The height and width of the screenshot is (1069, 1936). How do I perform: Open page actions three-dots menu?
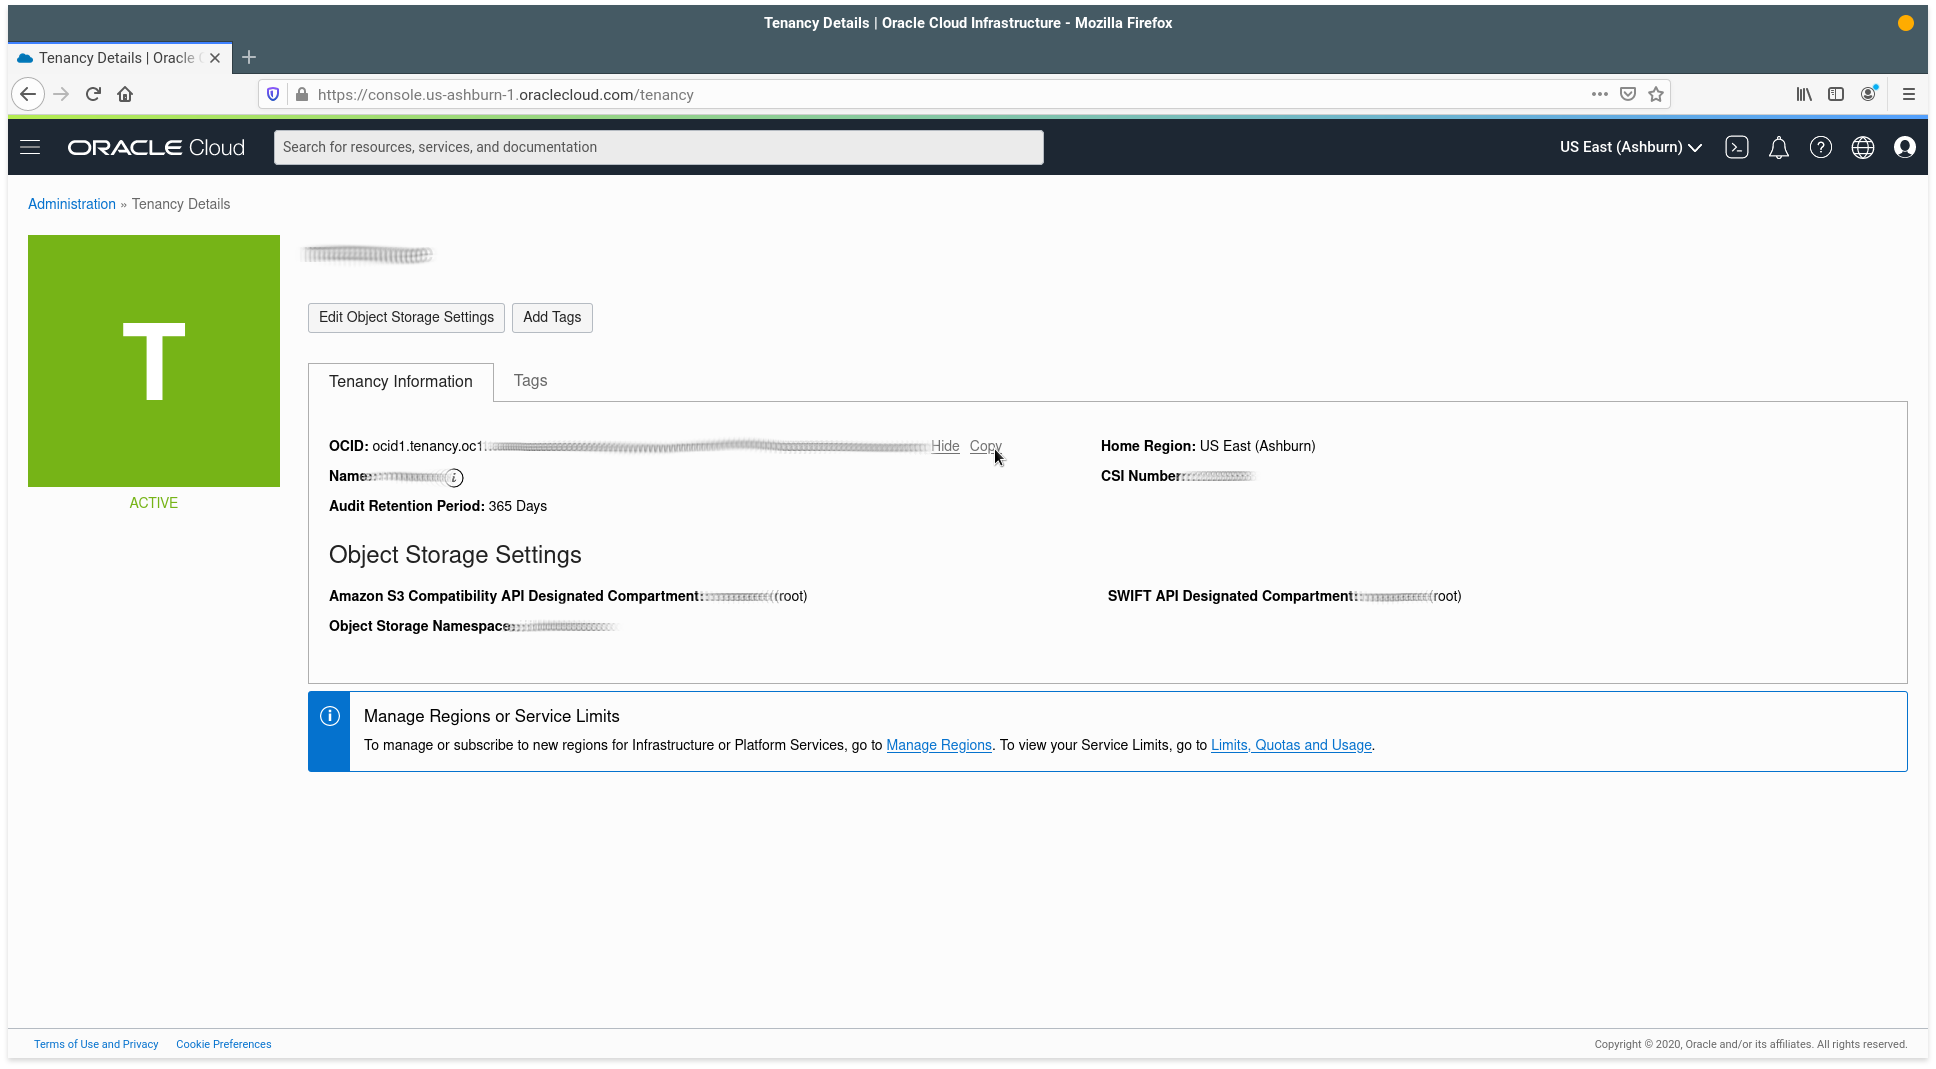1600,94
